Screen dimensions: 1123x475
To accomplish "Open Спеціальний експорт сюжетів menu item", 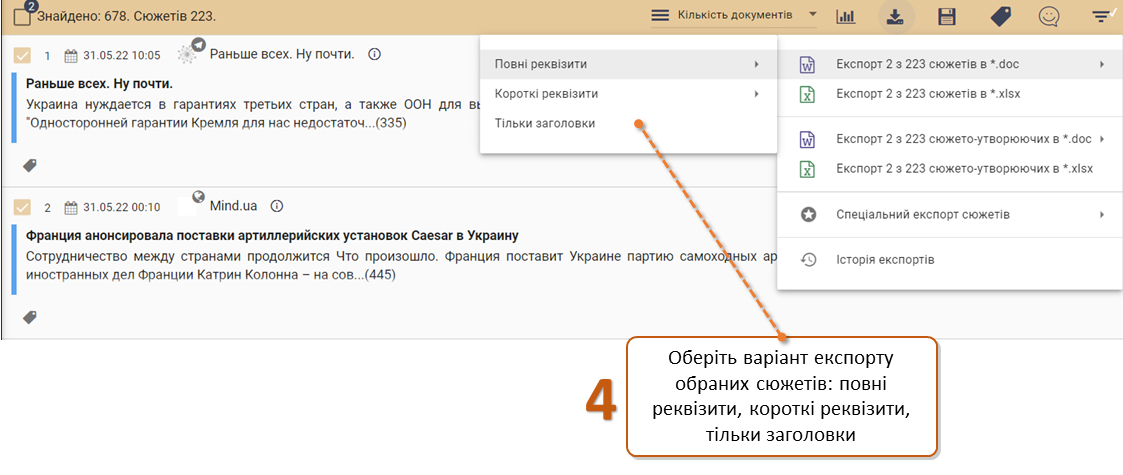I will coord(950,214).
